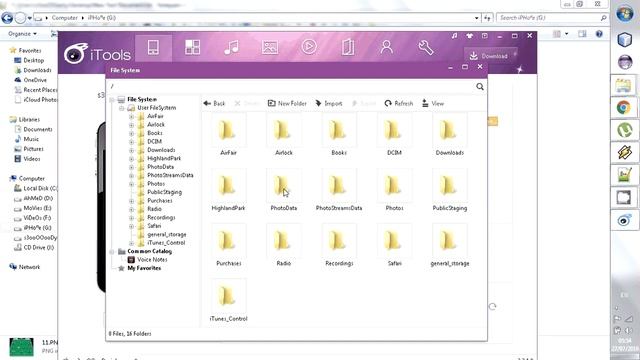640x360 pixels.
Task: Open the Applications tab in iTools
Action: coord(192,47)
